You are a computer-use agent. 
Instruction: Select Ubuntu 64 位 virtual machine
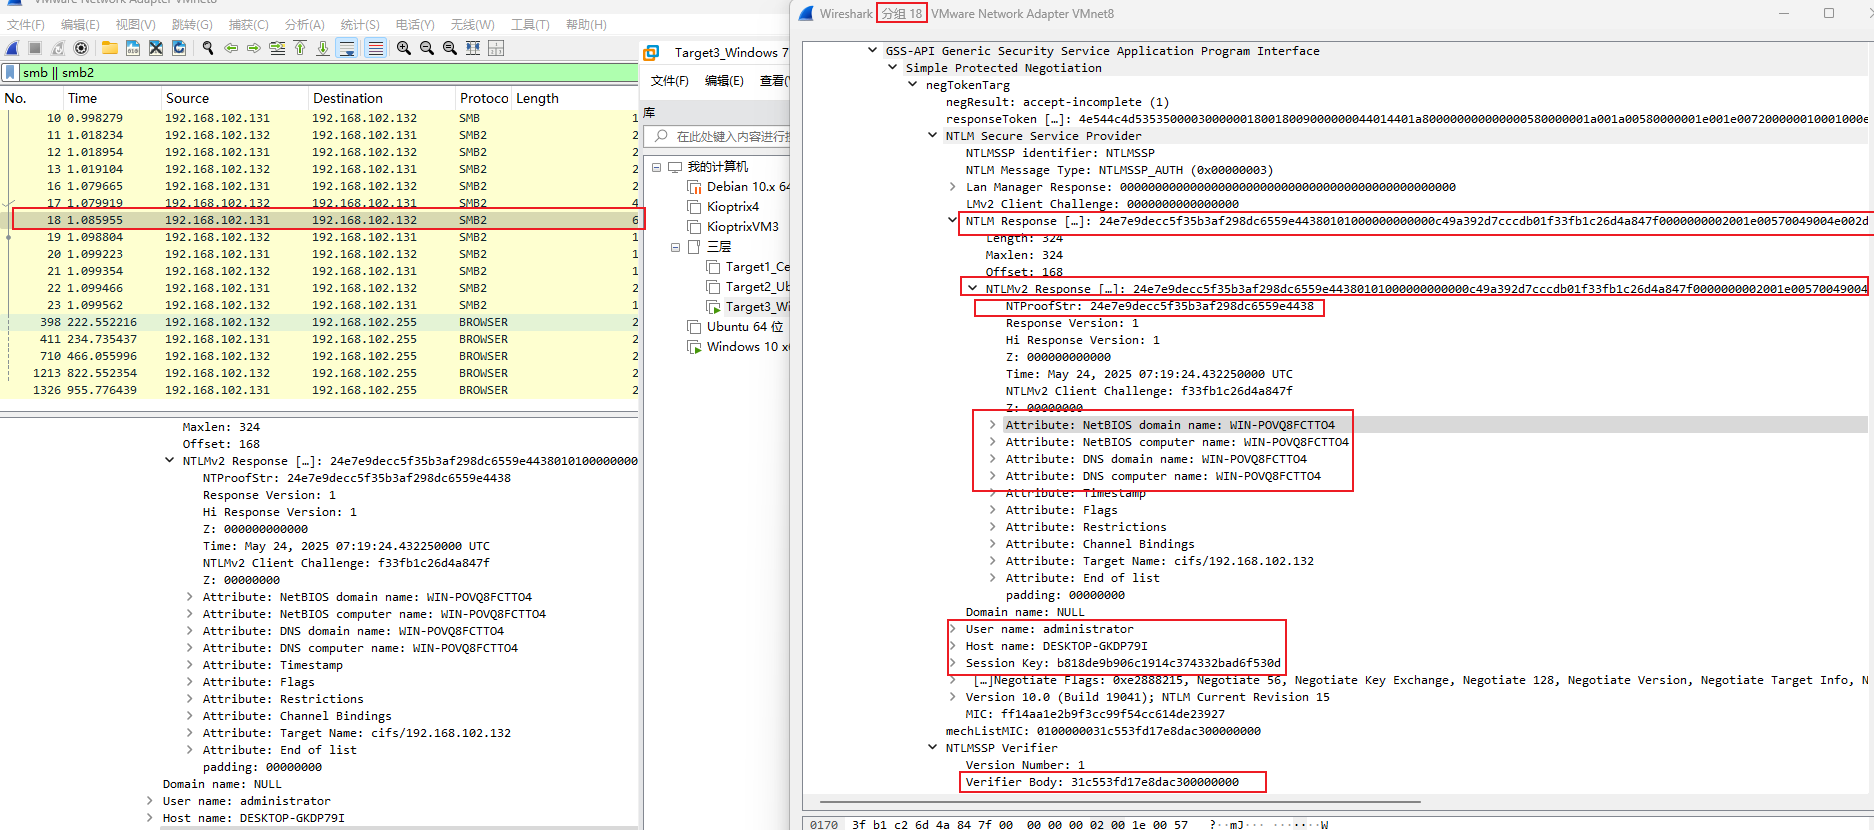[x=735, y=327]
